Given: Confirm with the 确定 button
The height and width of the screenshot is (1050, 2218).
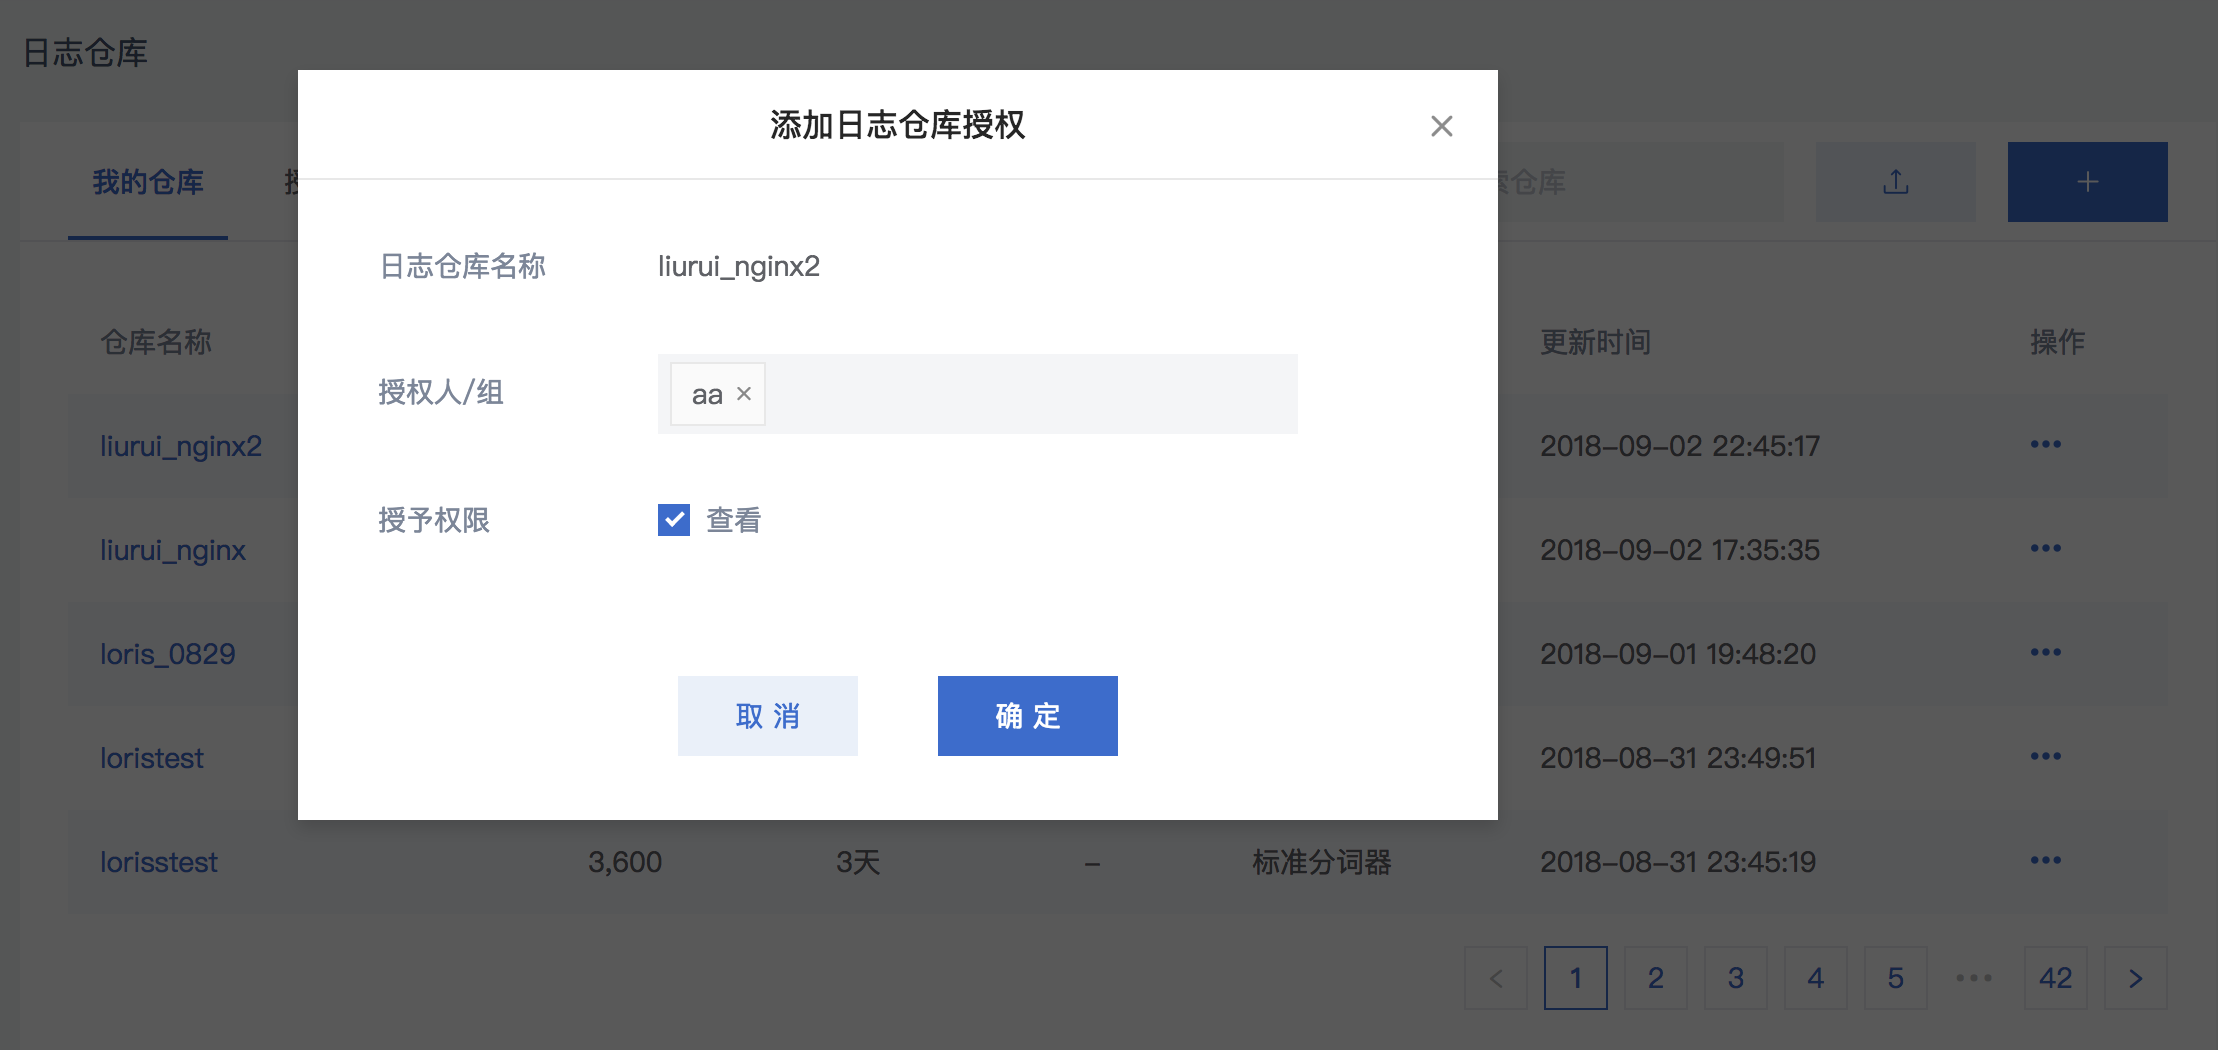Looking at the screenshot, I should pos(1028,716).
